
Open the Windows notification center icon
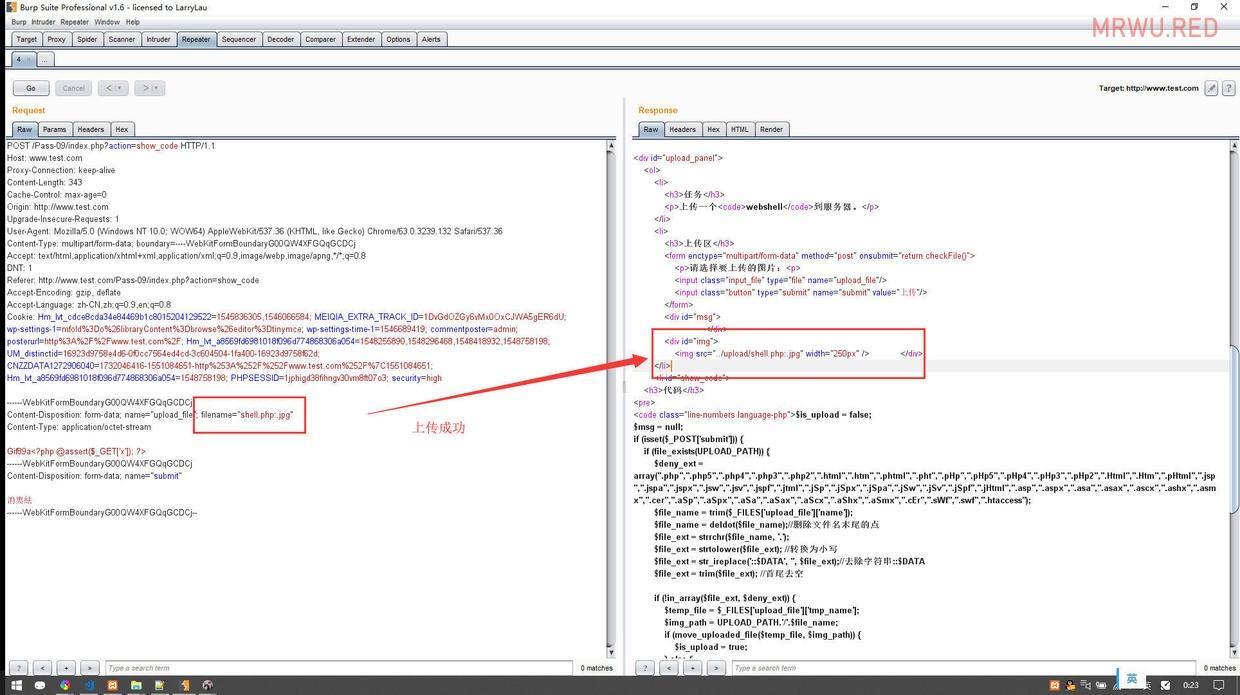(x=1219, y=686)
